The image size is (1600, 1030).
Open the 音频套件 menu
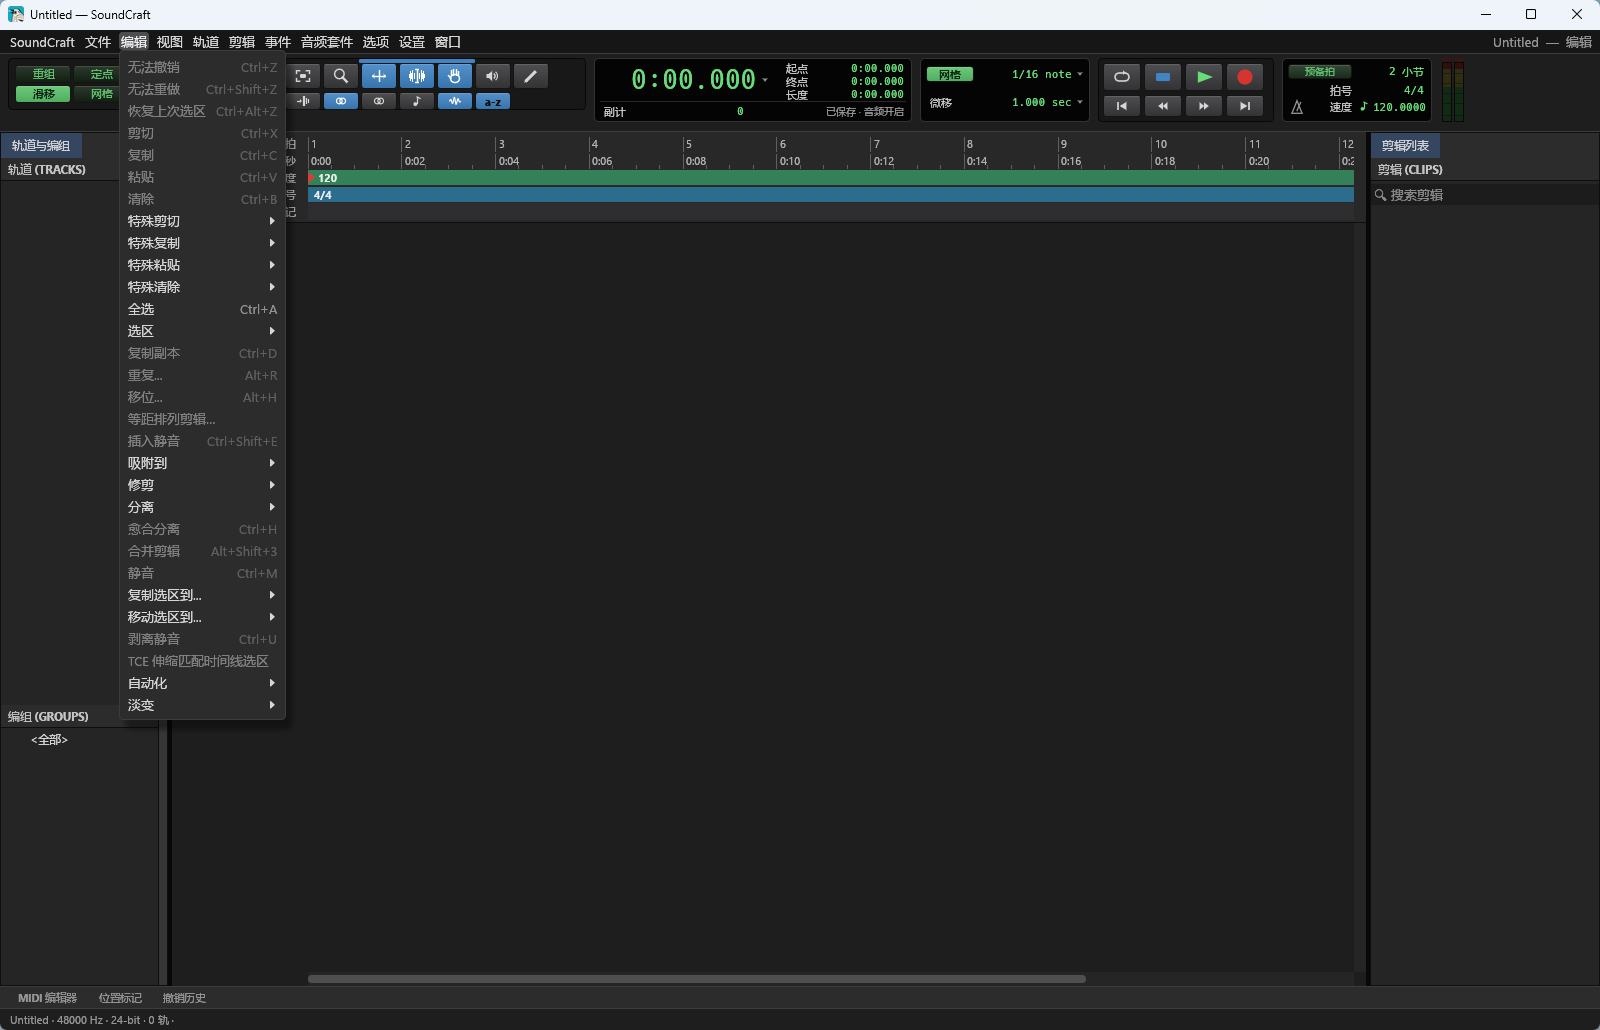[327, 42]
